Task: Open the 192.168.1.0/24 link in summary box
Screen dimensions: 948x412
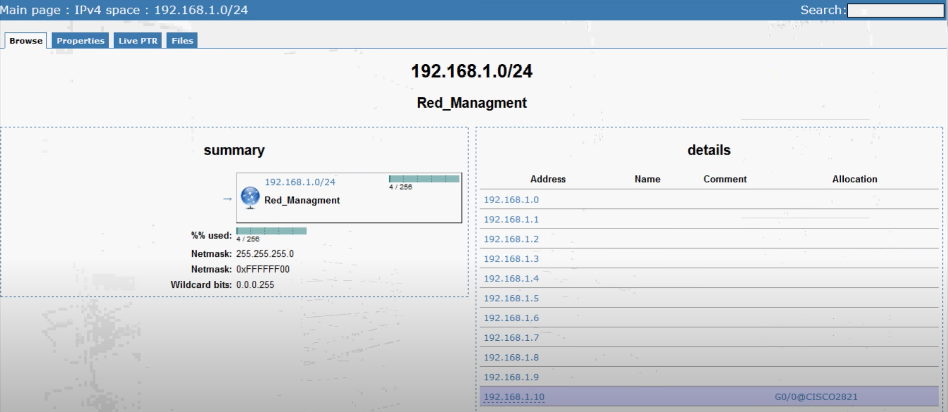Action: point(300,182)
